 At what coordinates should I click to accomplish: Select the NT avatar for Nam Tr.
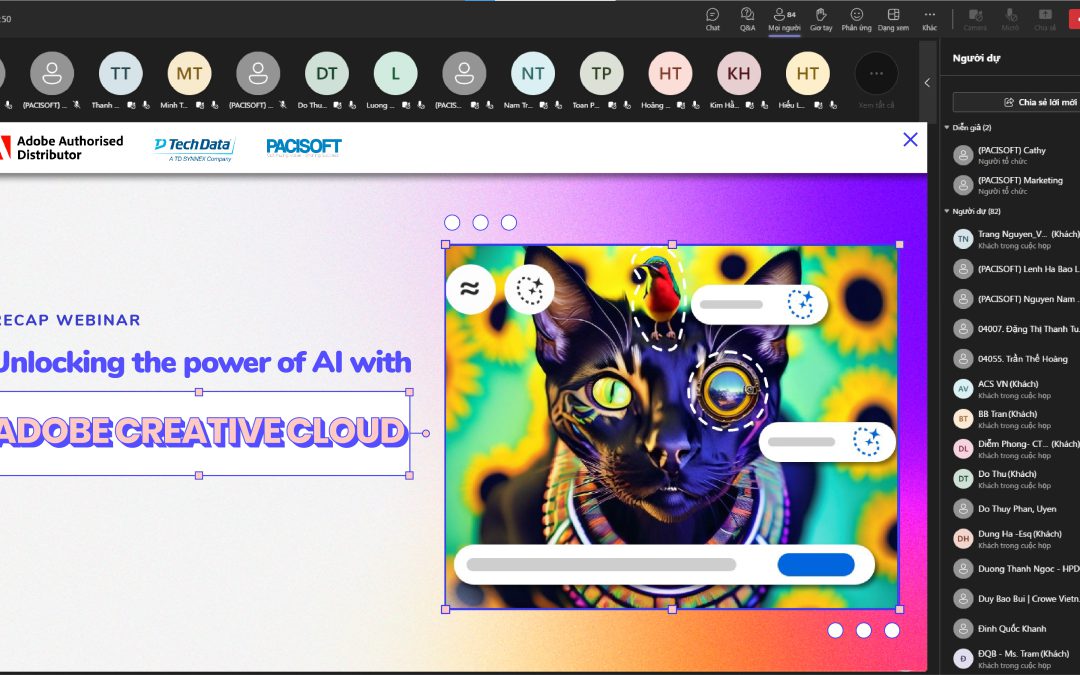pyautogui.click(x=533, y=73)
